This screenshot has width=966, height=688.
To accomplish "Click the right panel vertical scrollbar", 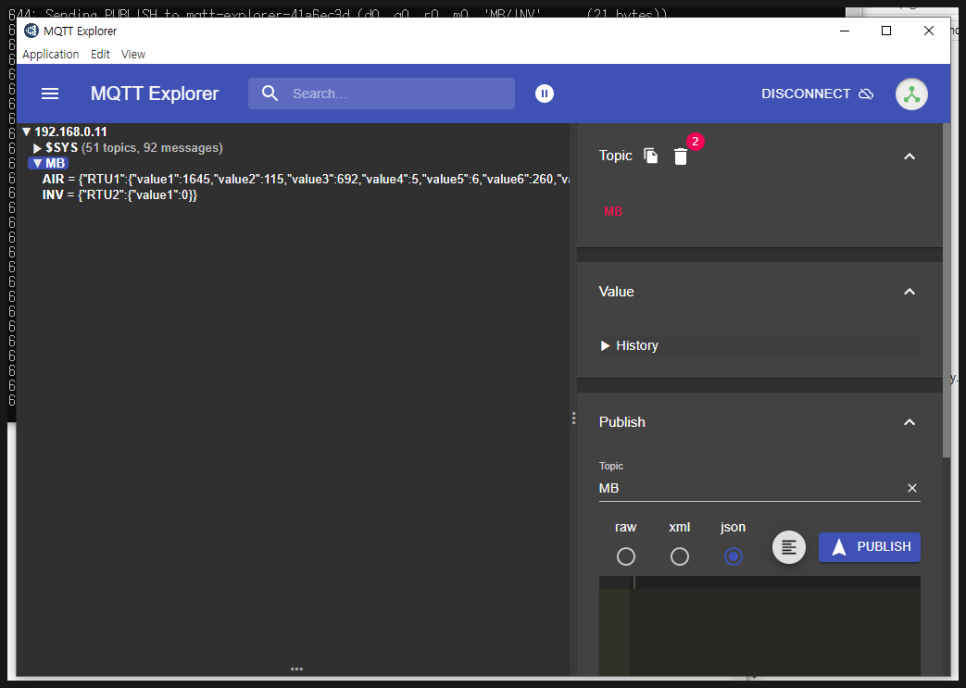I will click(x=946, y=289).
